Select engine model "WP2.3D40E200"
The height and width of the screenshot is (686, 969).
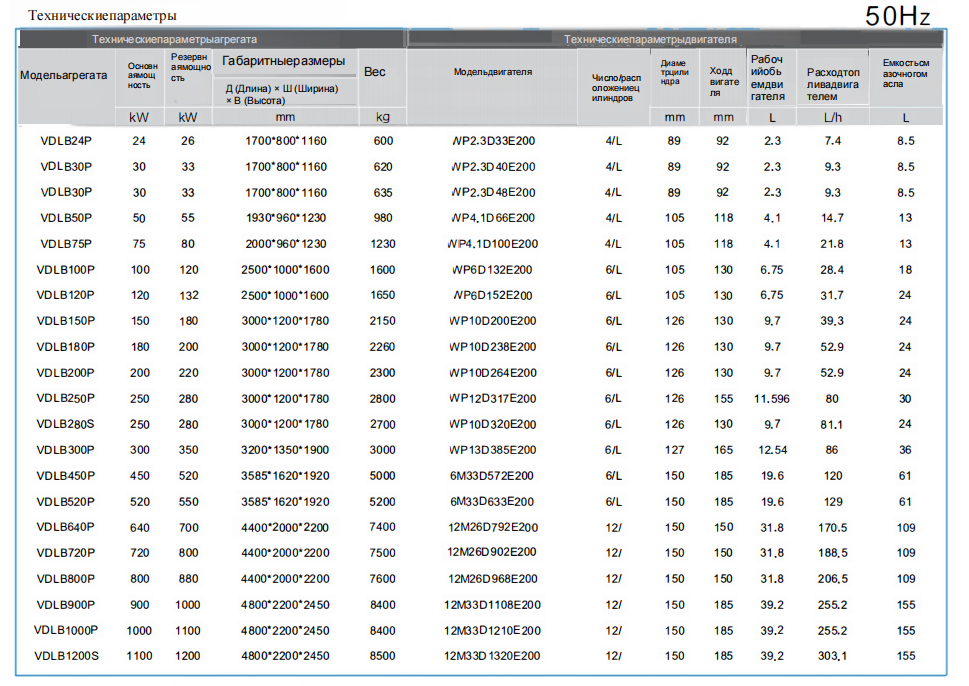pyautogui.click(x=493, y=167)
